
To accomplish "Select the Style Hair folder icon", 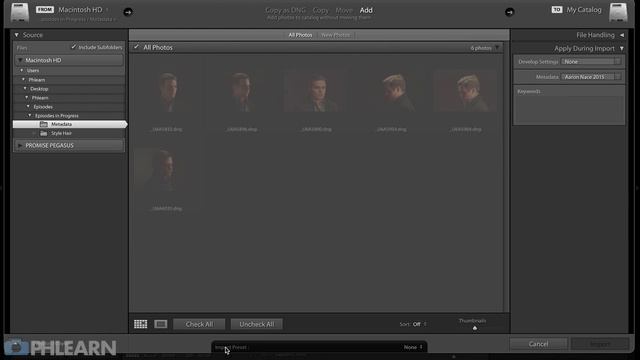I will coord(44,133).
